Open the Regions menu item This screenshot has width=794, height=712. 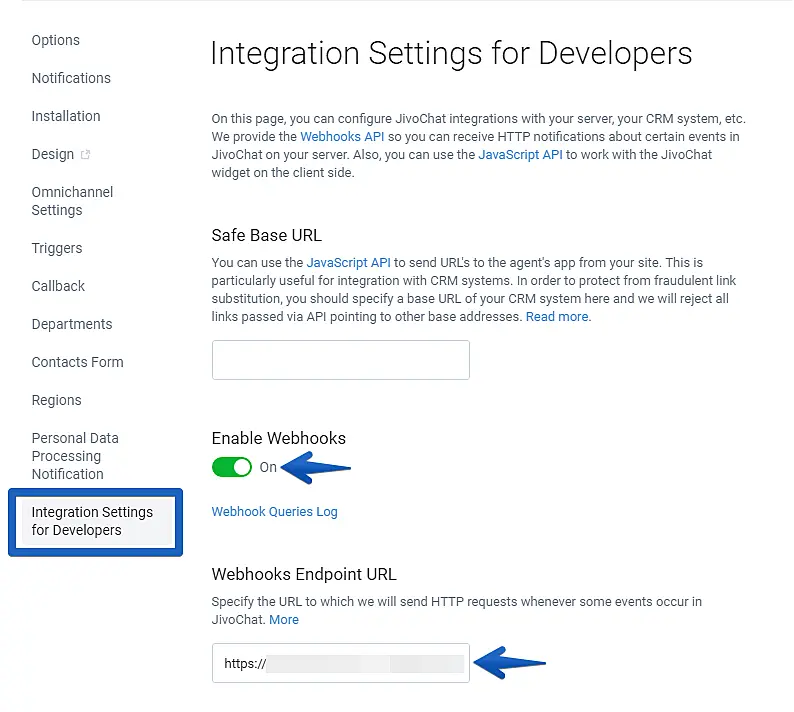pyautogui.click(x=56, y=400)
